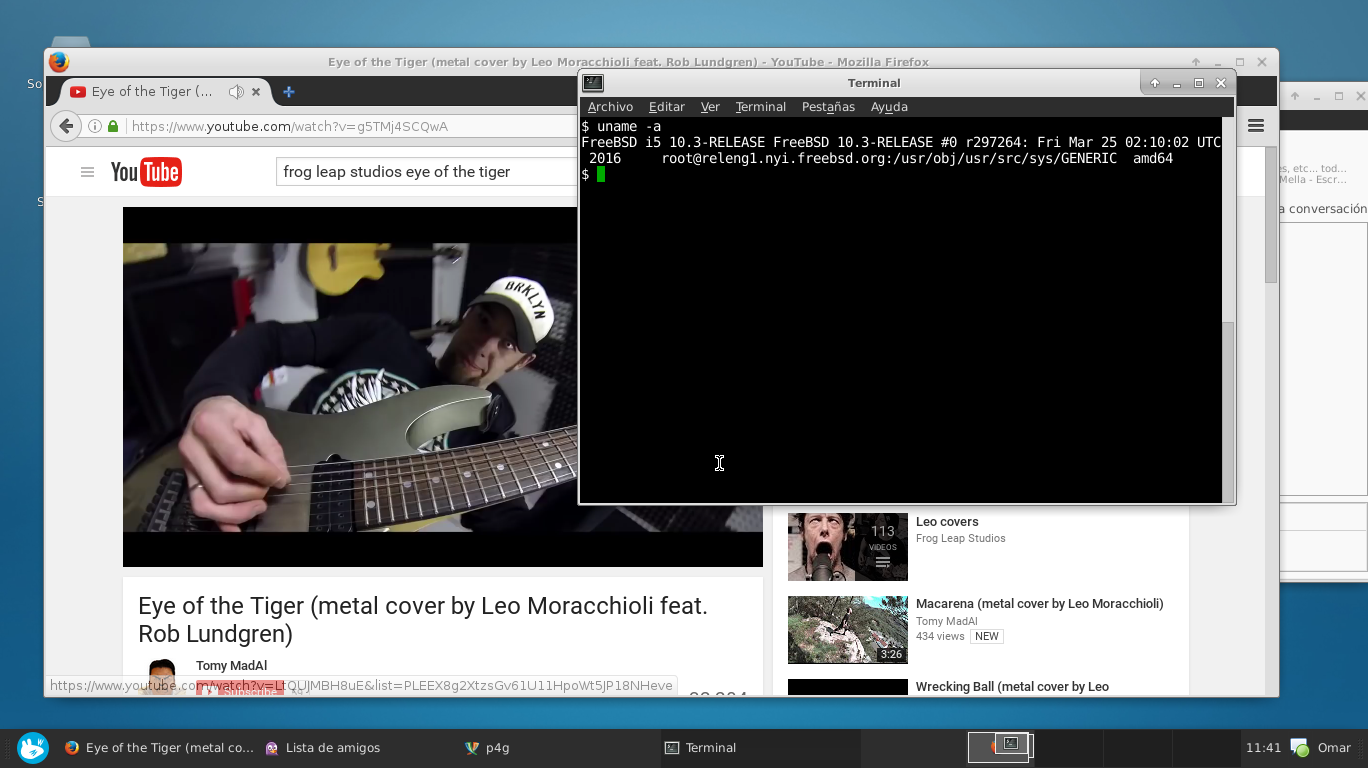
Task: Open the Terminal menu in the menu bar
Action: click(761, 107)
